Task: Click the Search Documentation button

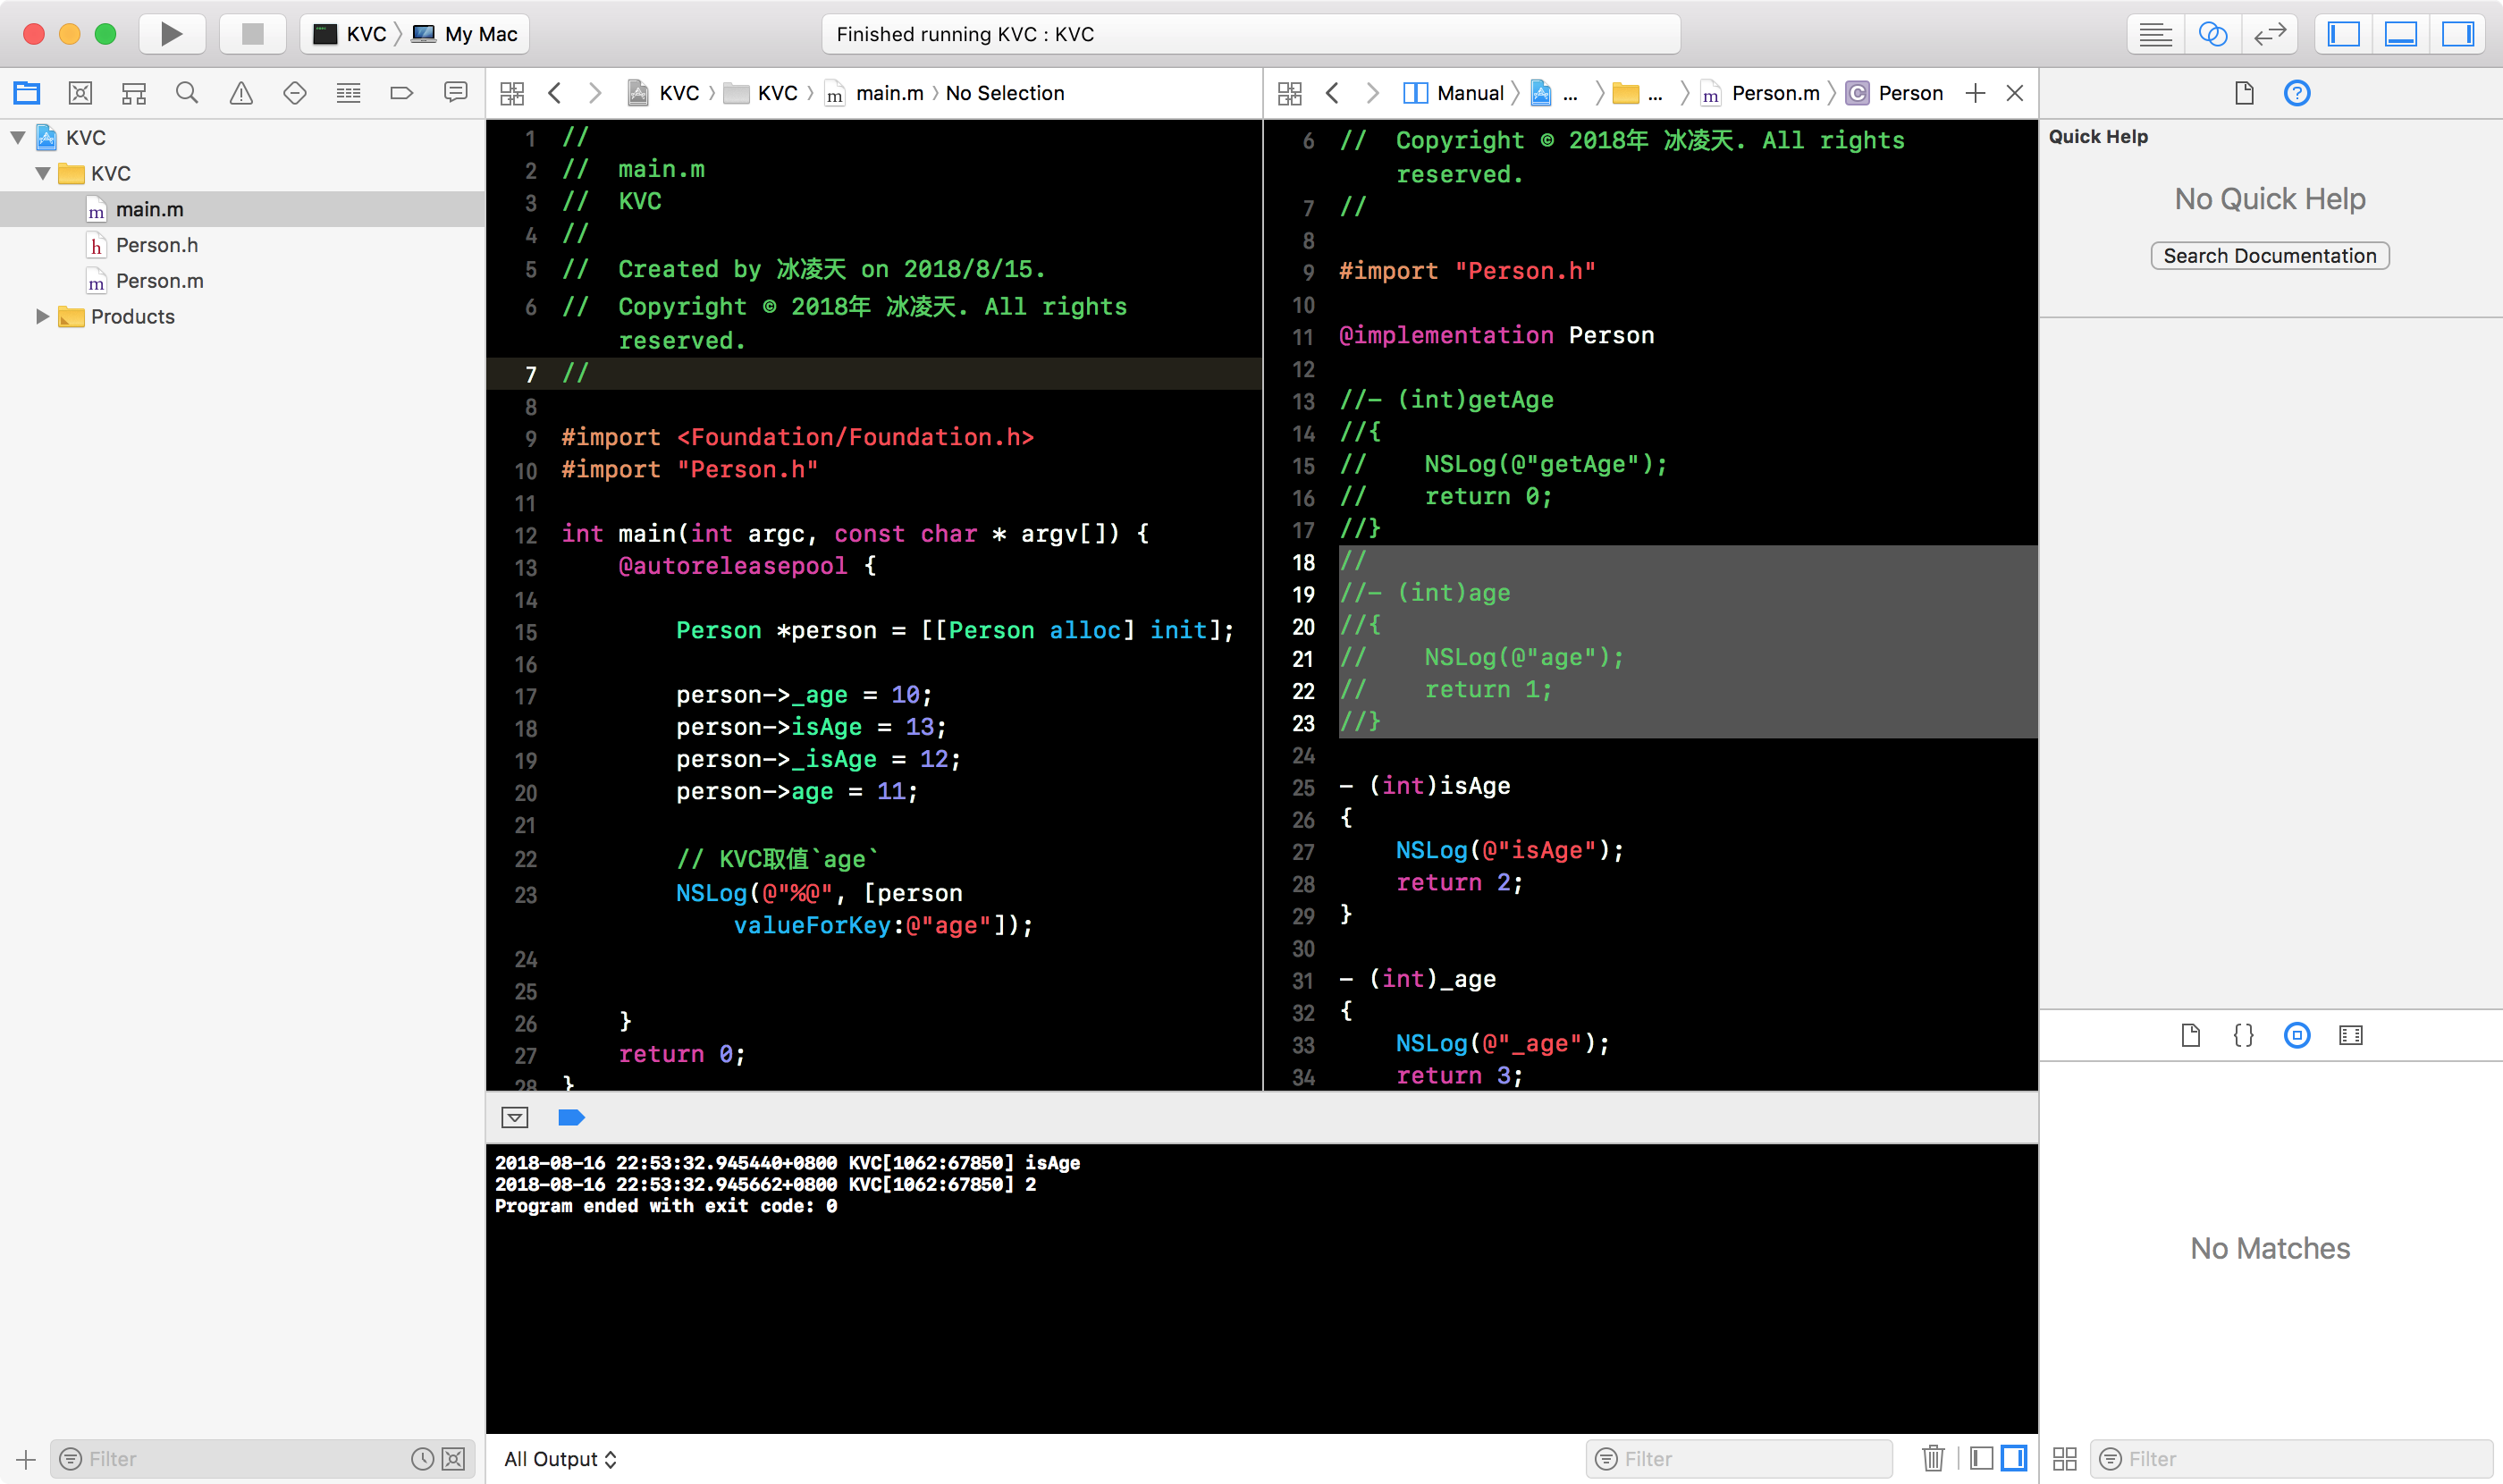Action: point(2269,256)
